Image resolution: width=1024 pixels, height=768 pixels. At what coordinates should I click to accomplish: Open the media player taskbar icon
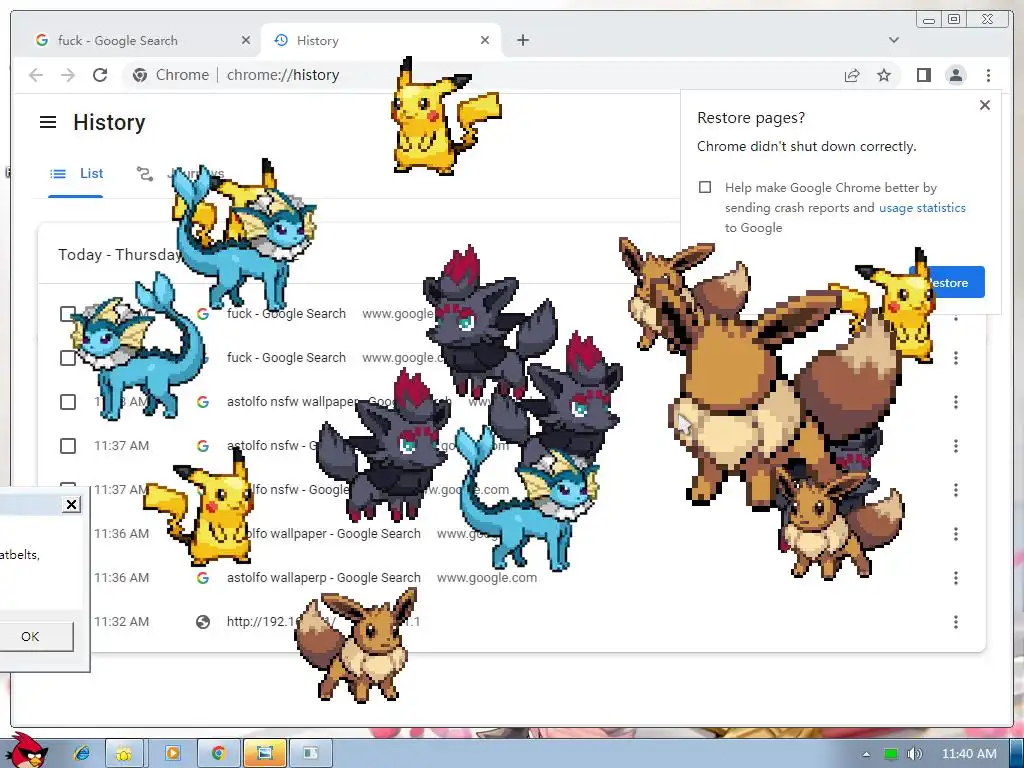(x=172, y=753)
